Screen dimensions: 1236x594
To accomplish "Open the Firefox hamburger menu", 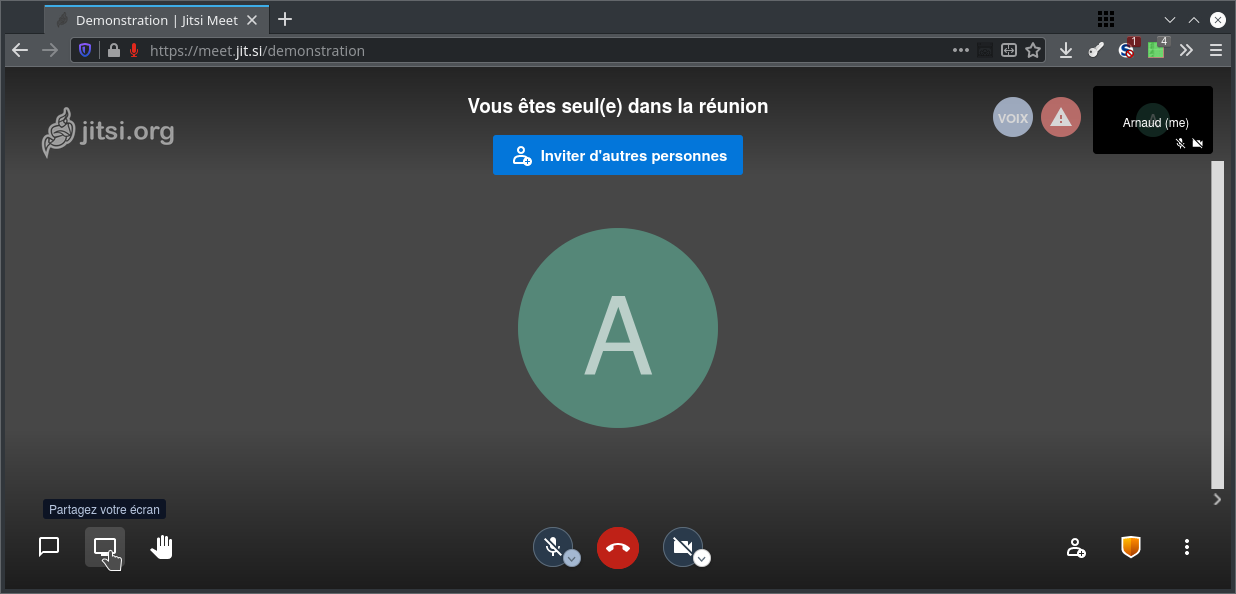I will click(1216, 50).
